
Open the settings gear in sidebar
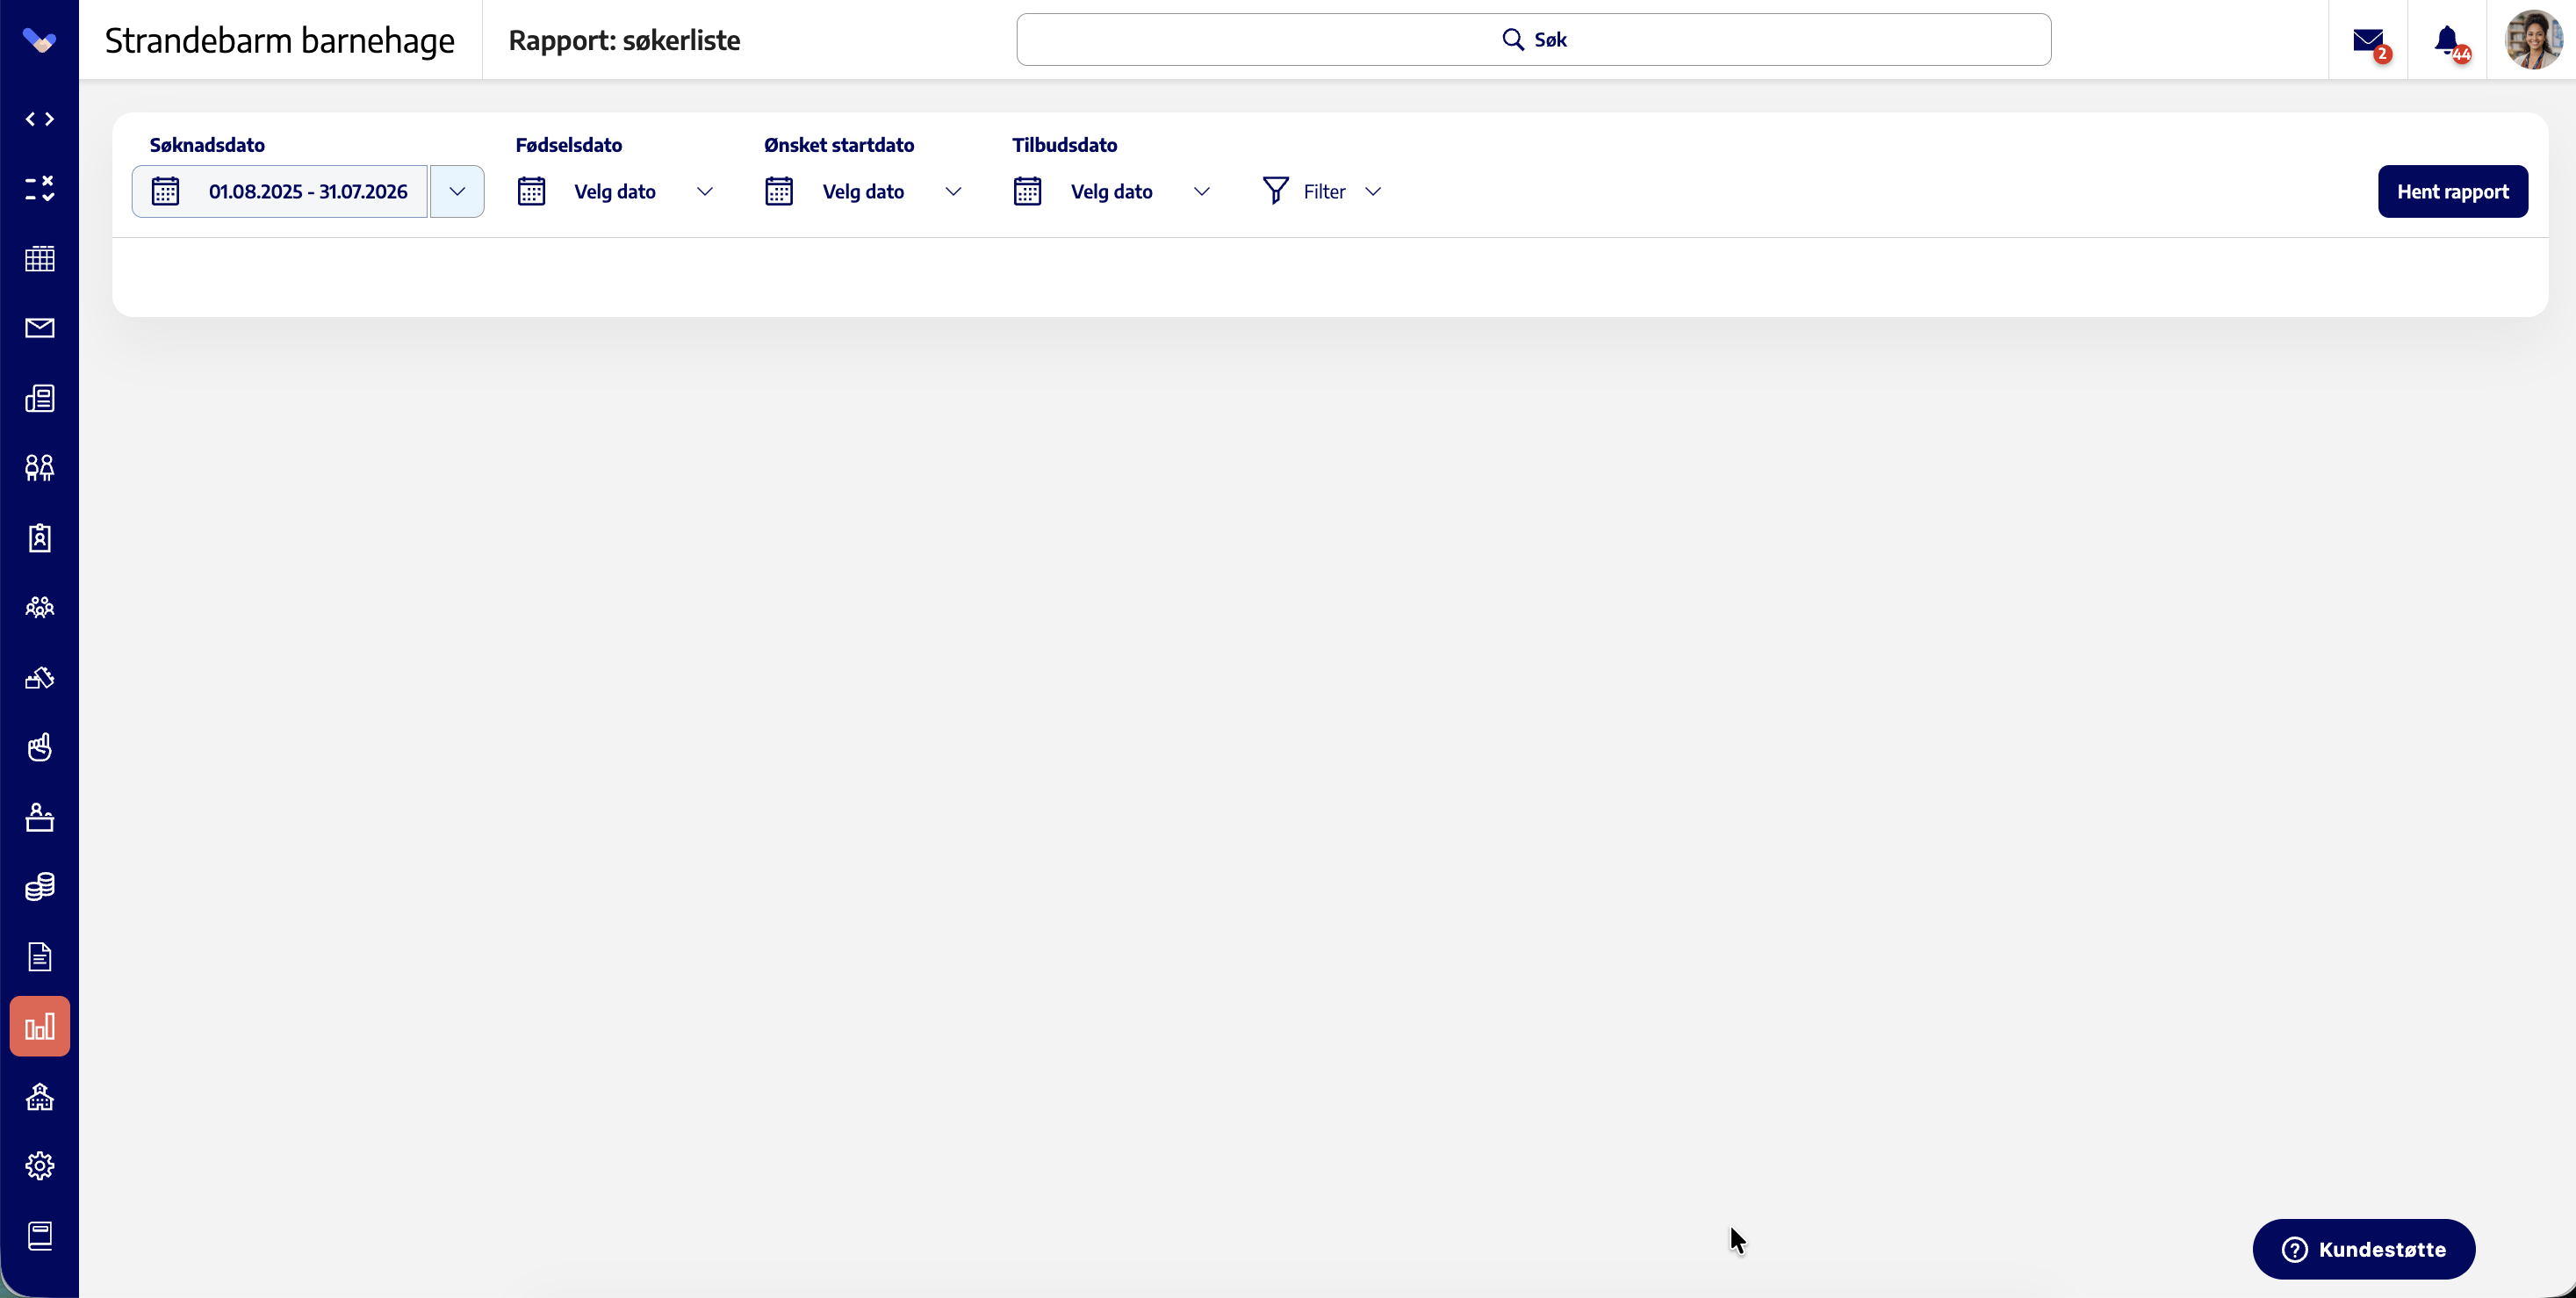39,1166
